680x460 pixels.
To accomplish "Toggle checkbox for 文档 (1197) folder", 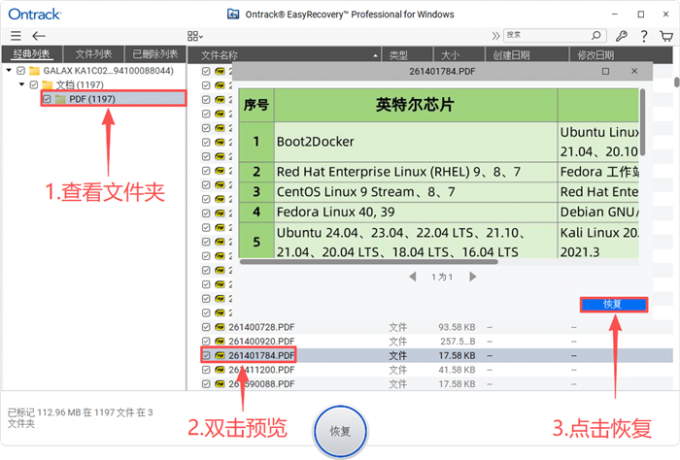I will 33,85.
